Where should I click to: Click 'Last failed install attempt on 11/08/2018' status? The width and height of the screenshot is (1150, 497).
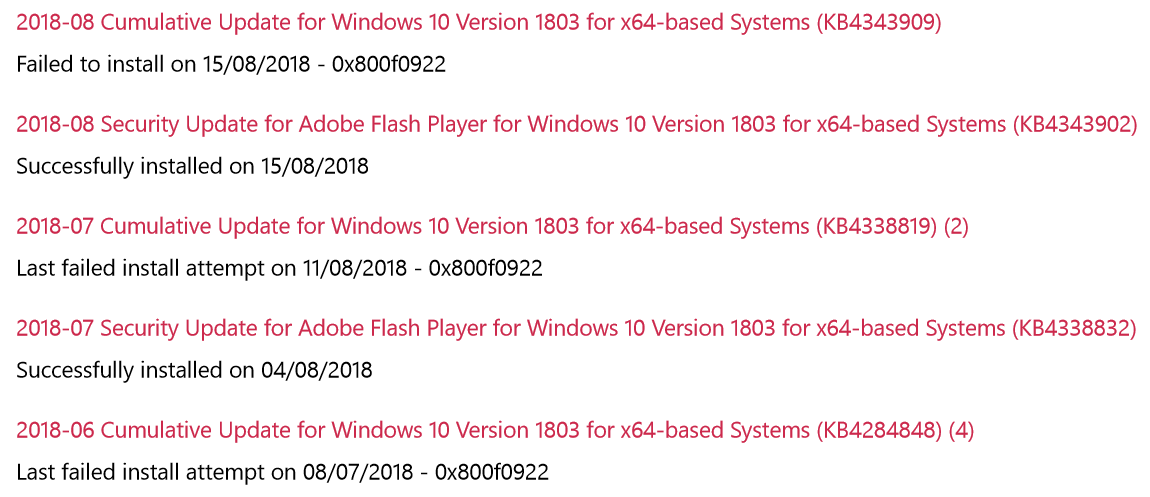(x=211, y=268)
